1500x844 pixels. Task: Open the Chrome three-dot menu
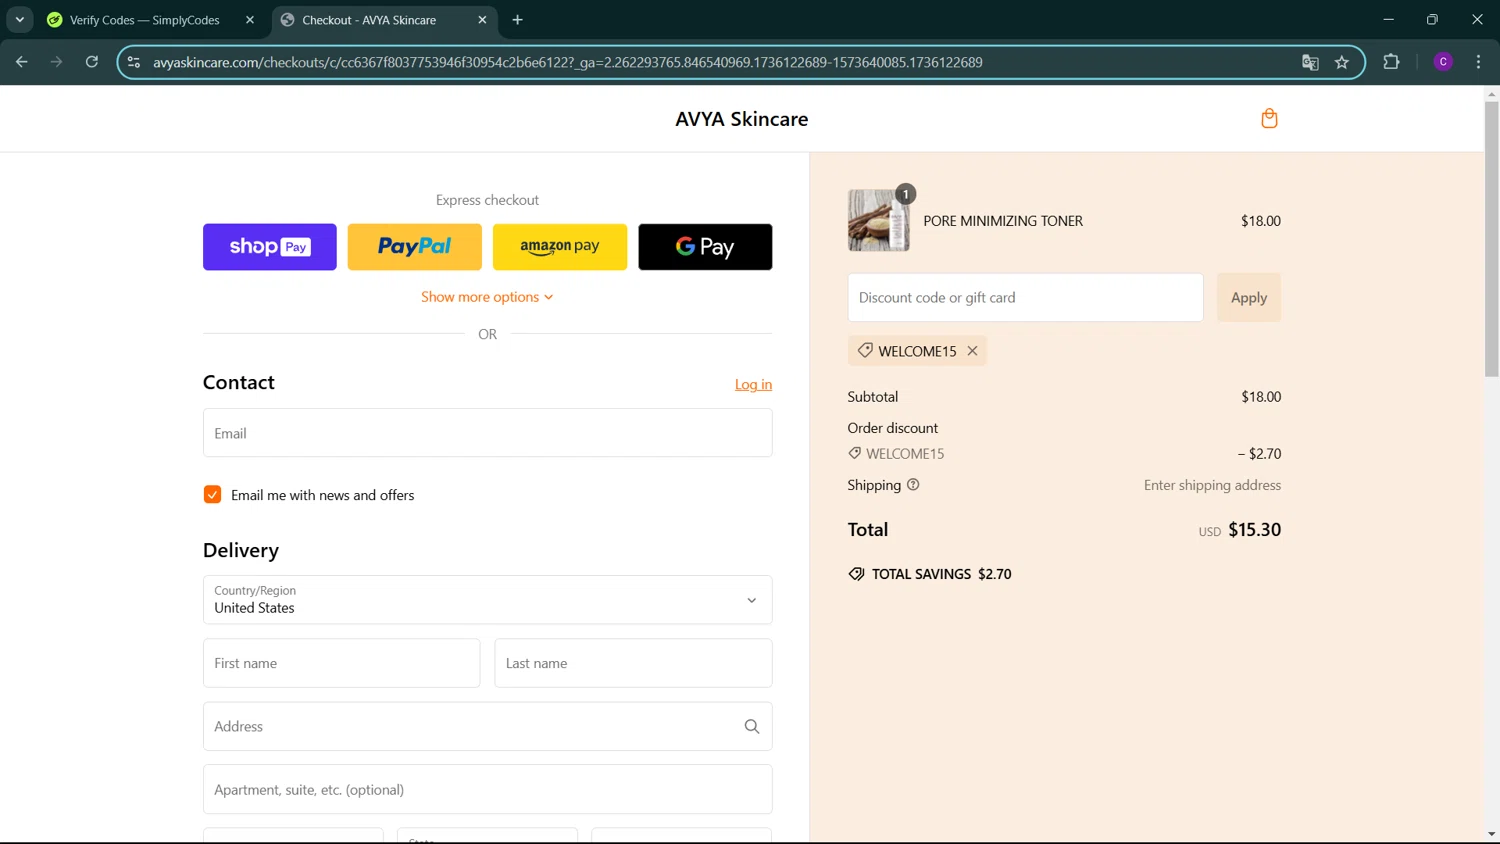[1478, 62]
